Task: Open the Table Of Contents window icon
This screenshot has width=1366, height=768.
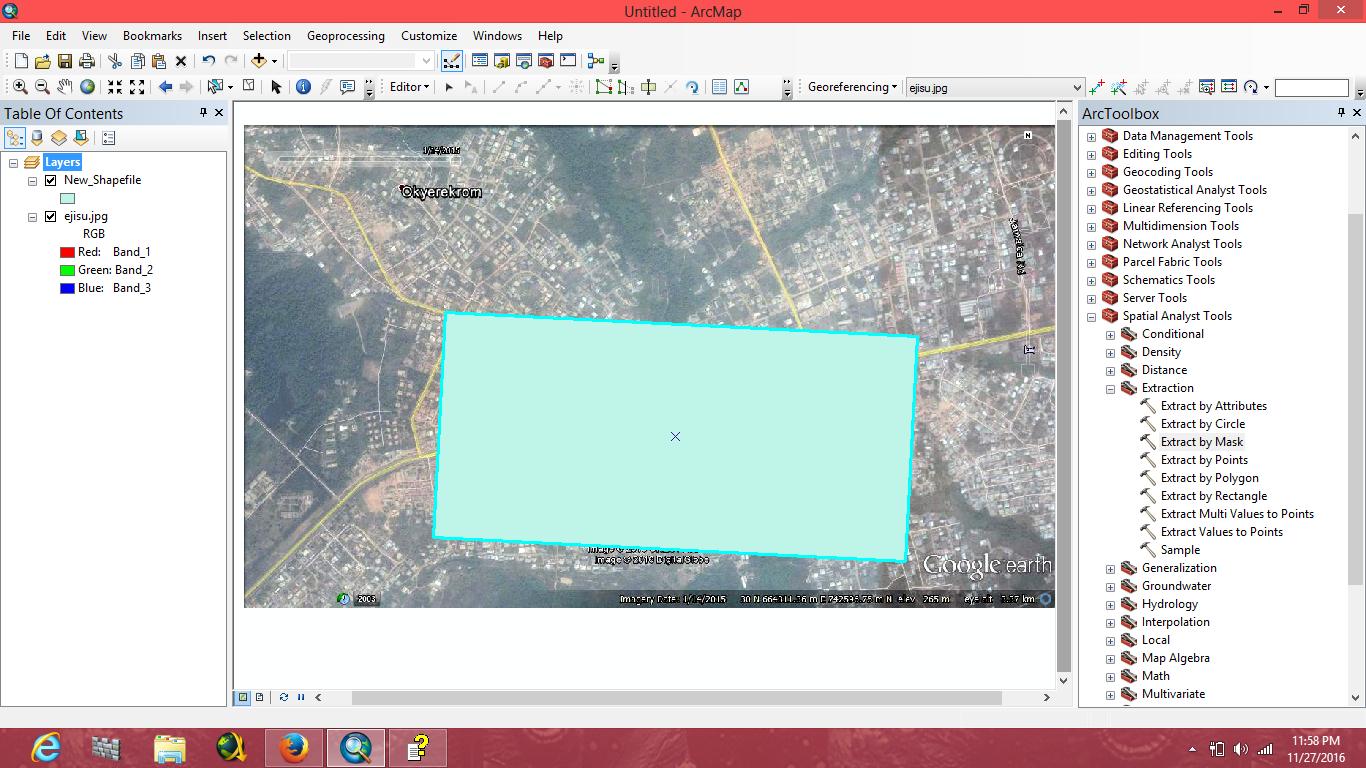Action: coord(480,61)
